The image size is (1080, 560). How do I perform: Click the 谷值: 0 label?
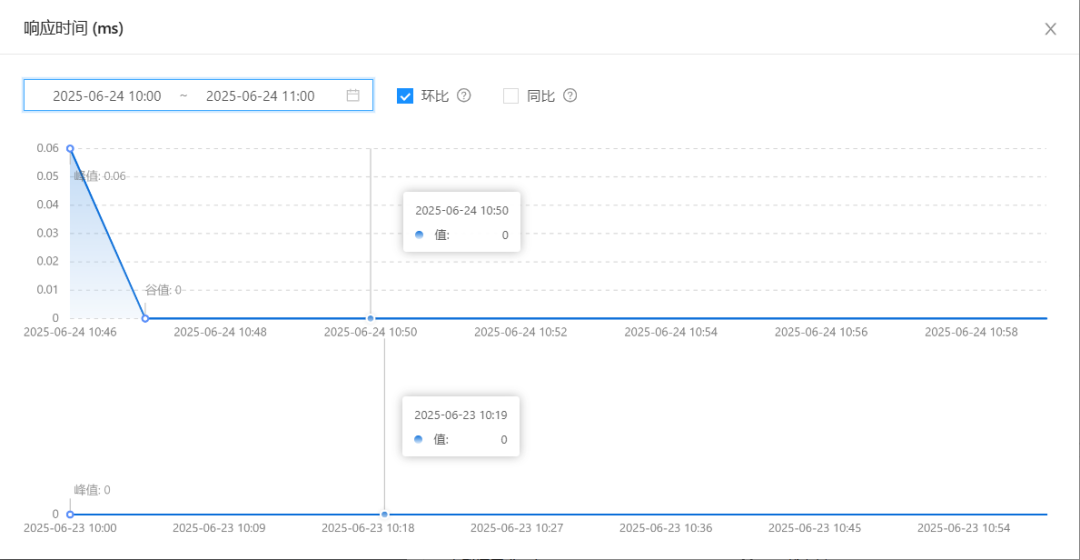[163, 290]
